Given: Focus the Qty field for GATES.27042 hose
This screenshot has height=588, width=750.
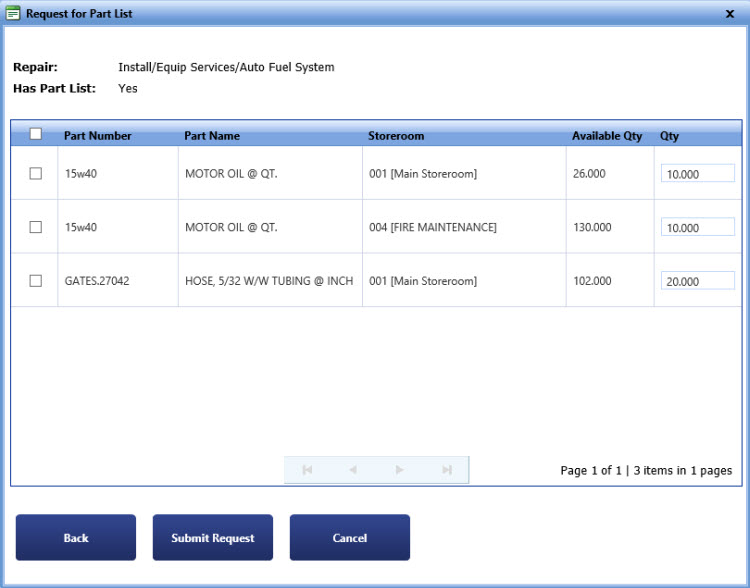Looking at the screenshot, I should pos(698,282).
